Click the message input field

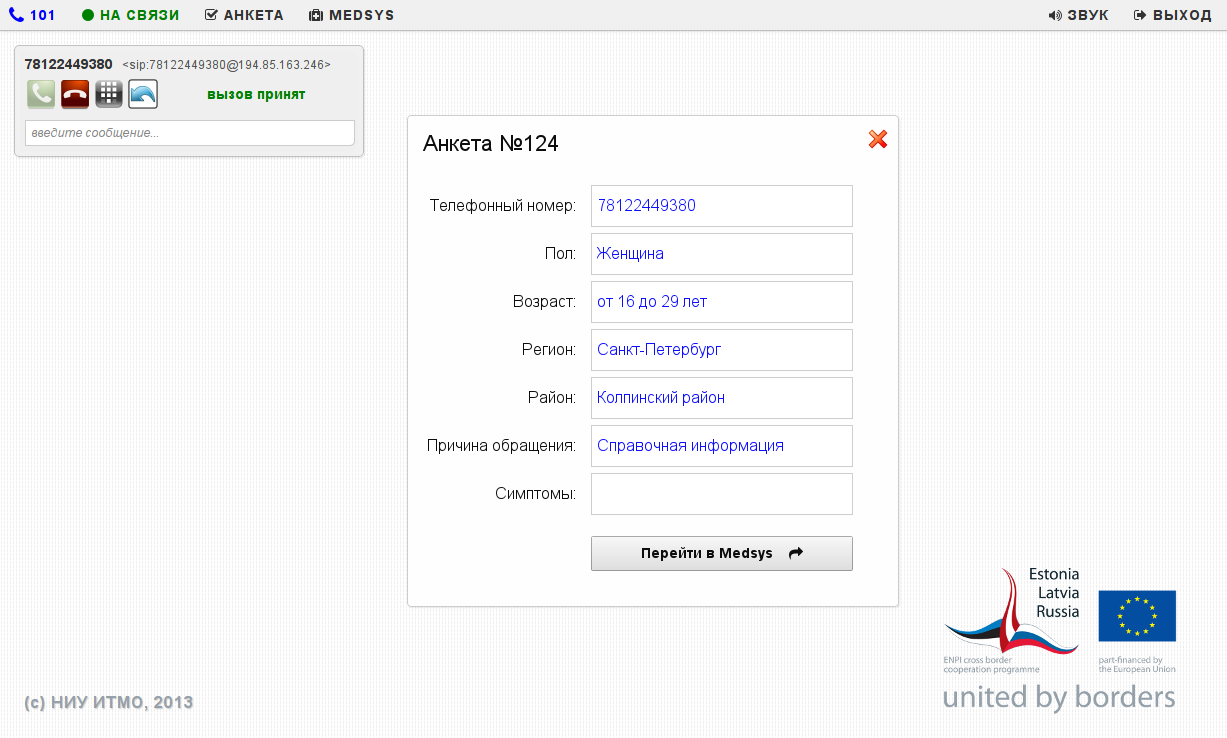(x=190, y=133)
